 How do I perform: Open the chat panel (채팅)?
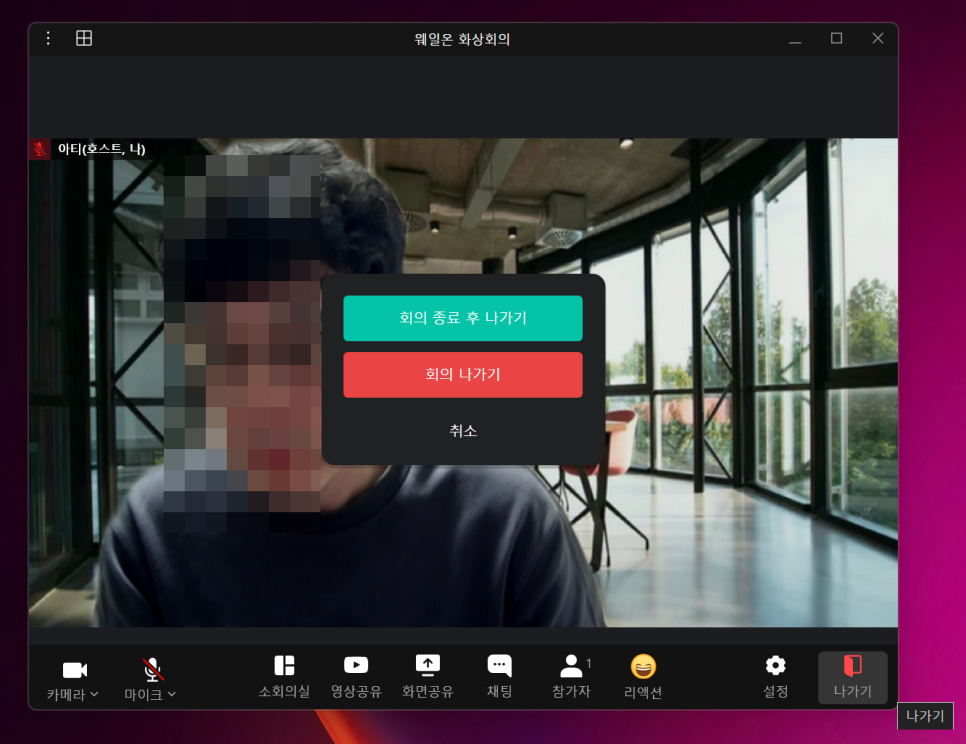(x=500, y=677)
